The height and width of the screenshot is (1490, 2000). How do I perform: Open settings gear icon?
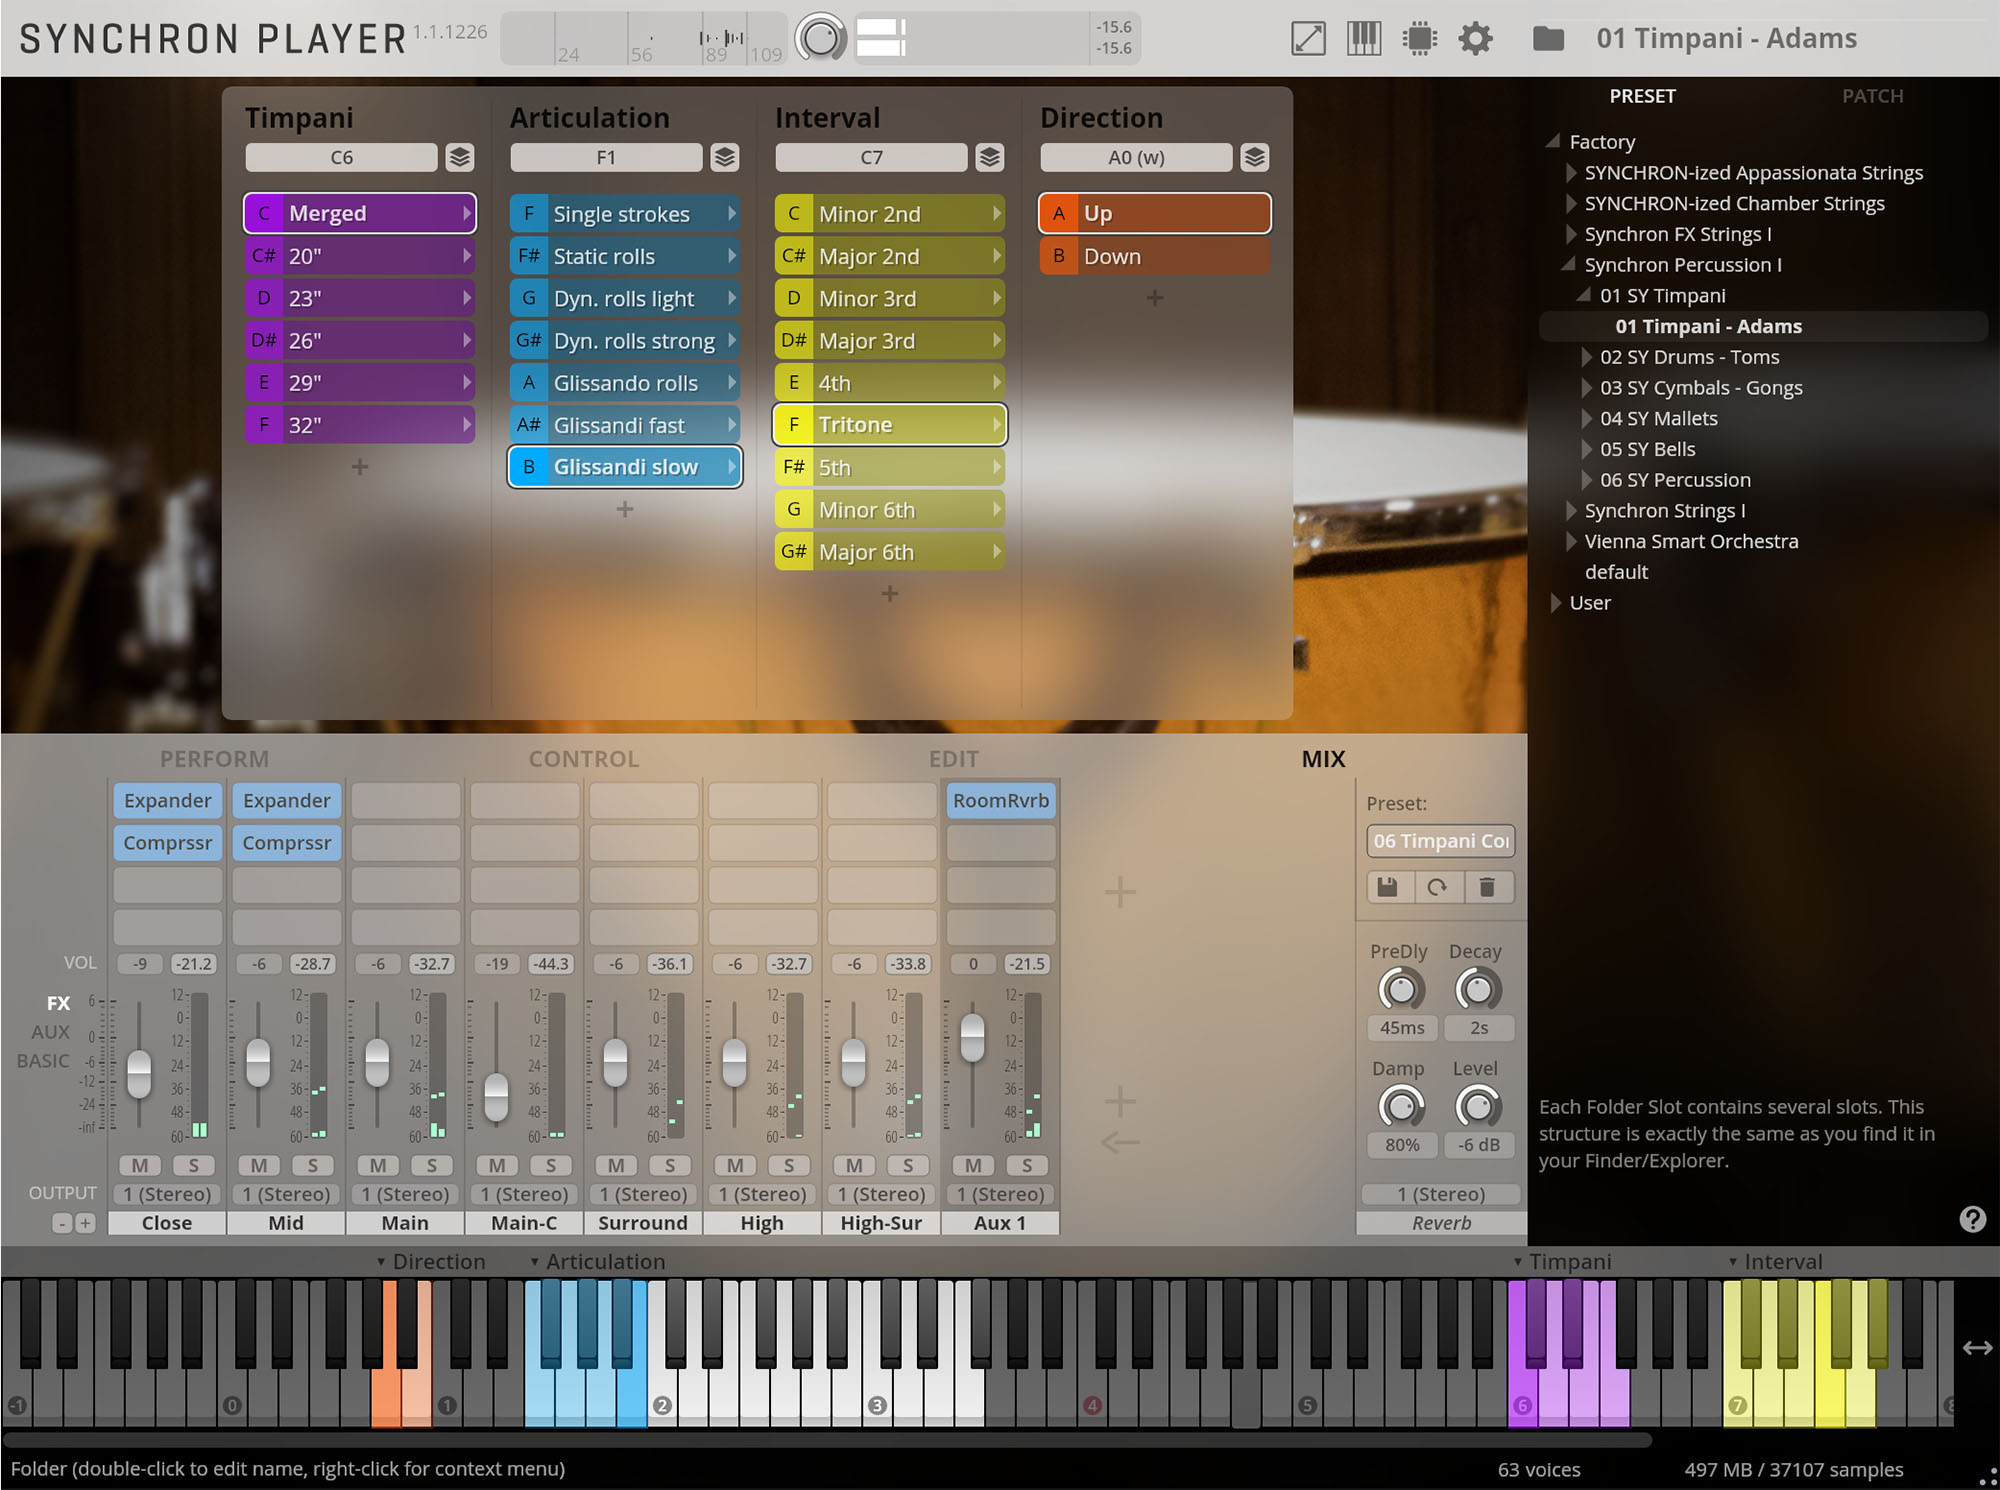tap(1475, 39)
